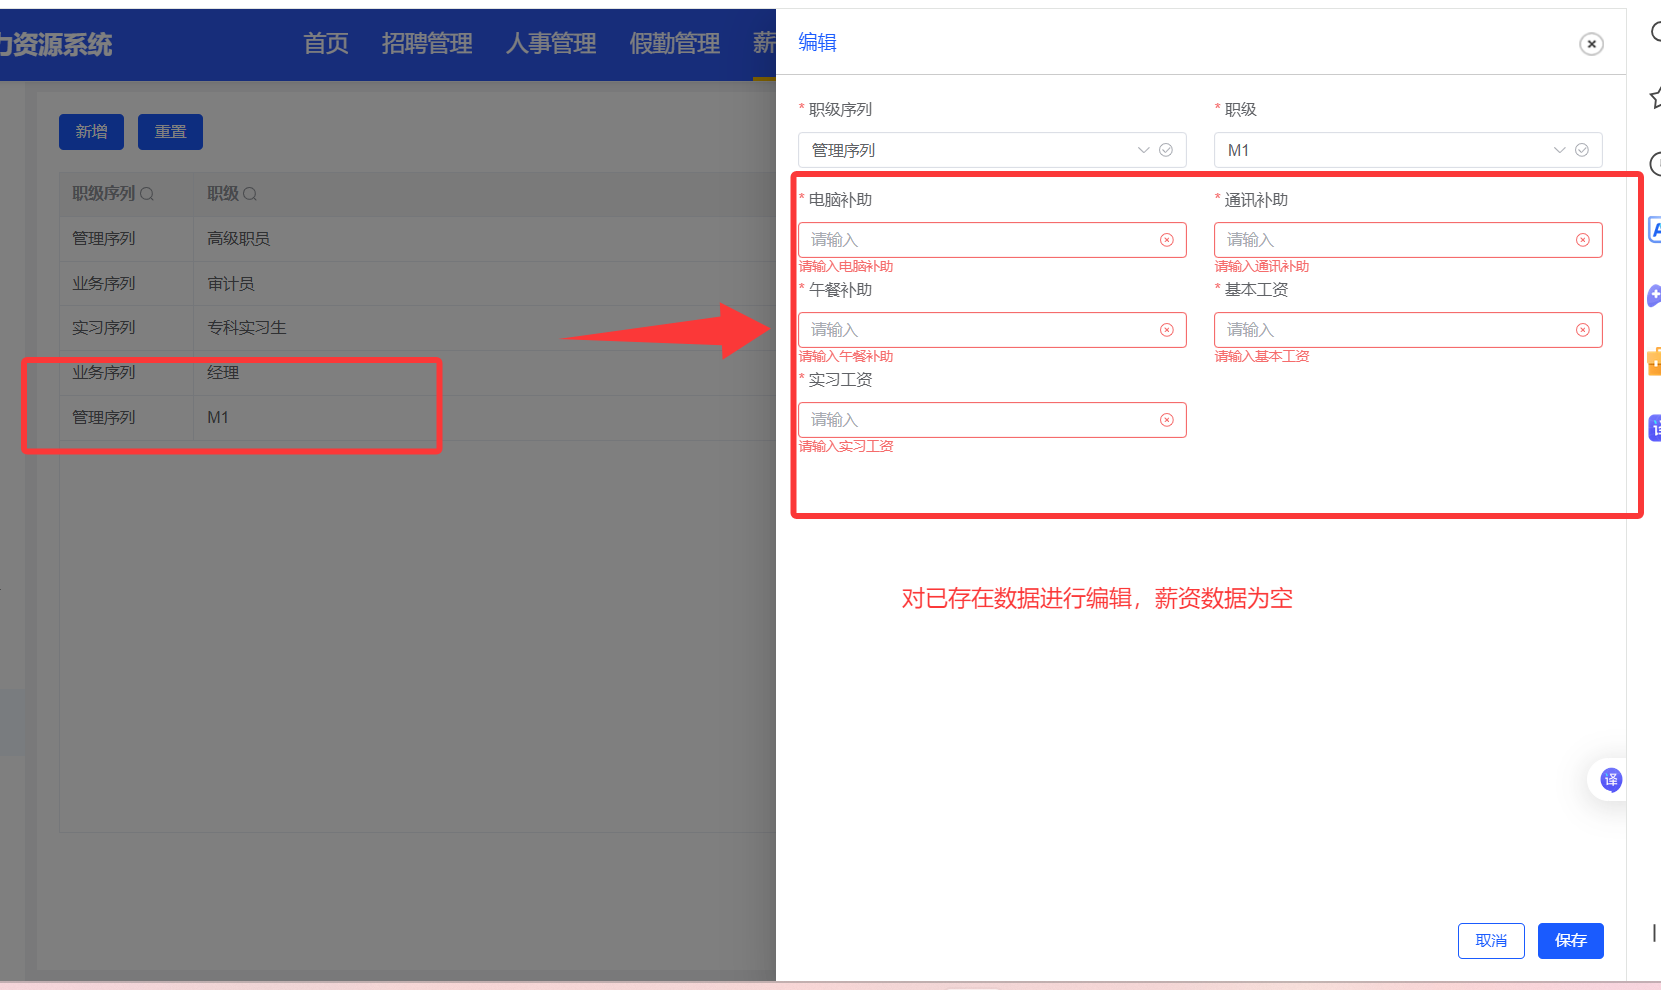Image resolution: width=1661 pixels, height=990 pixels.
Task: Select the 审计员 cell in the table
Action: point(231,284)
